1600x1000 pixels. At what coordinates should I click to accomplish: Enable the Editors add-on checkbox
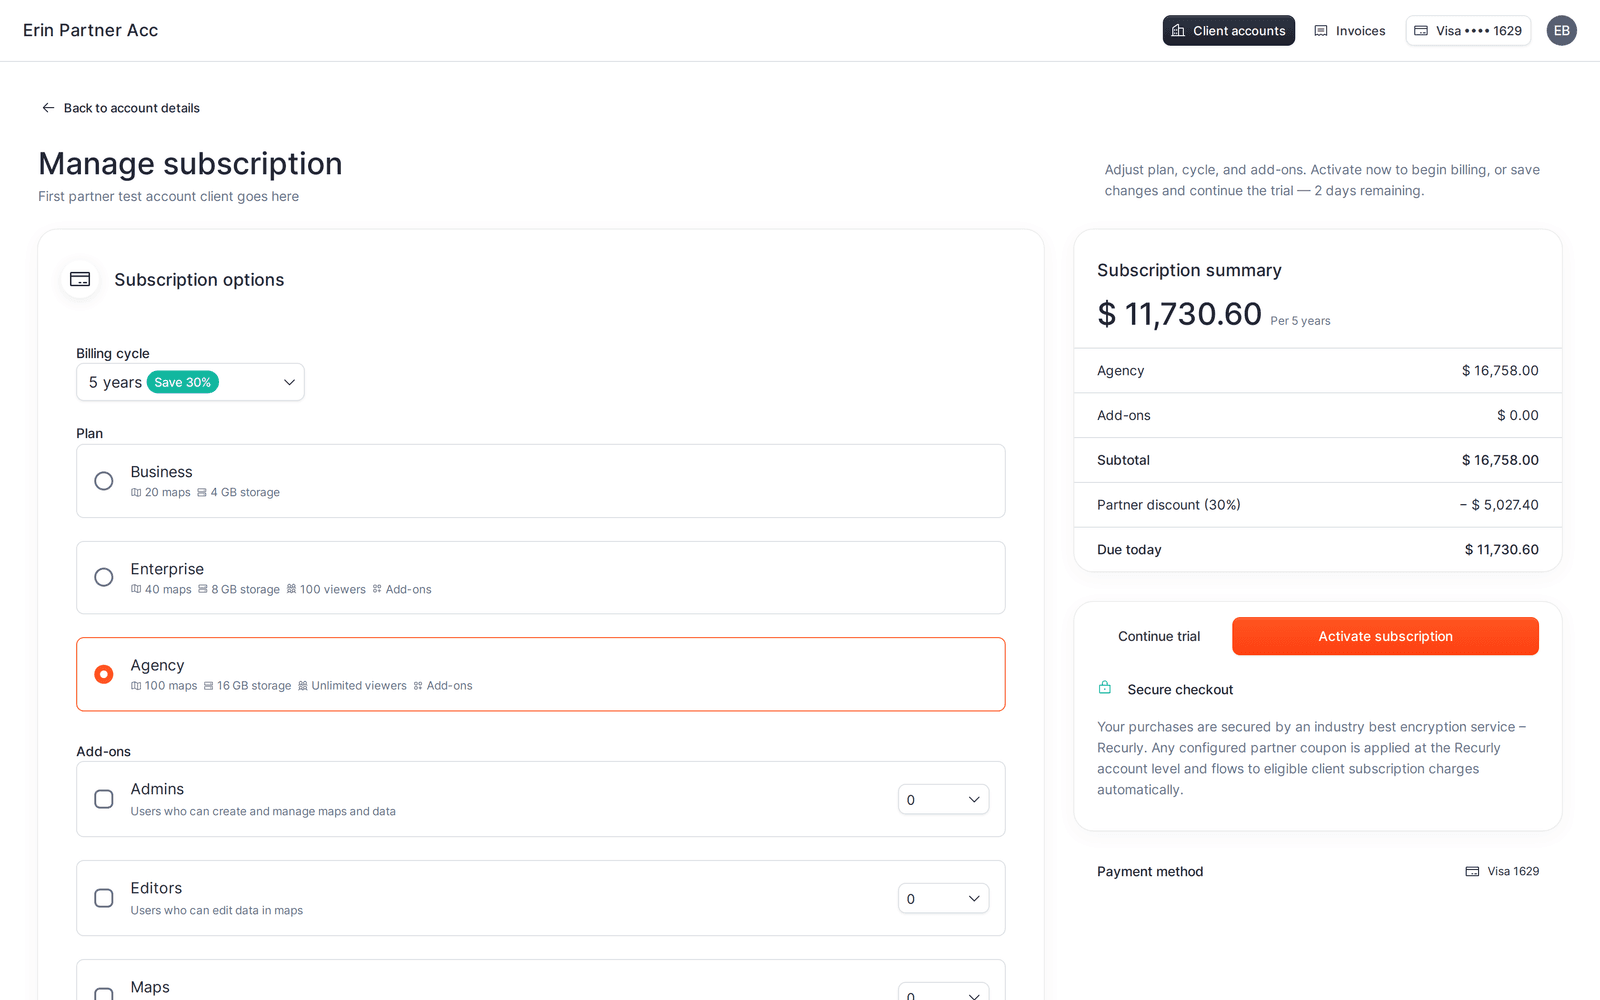coord(104,898)
